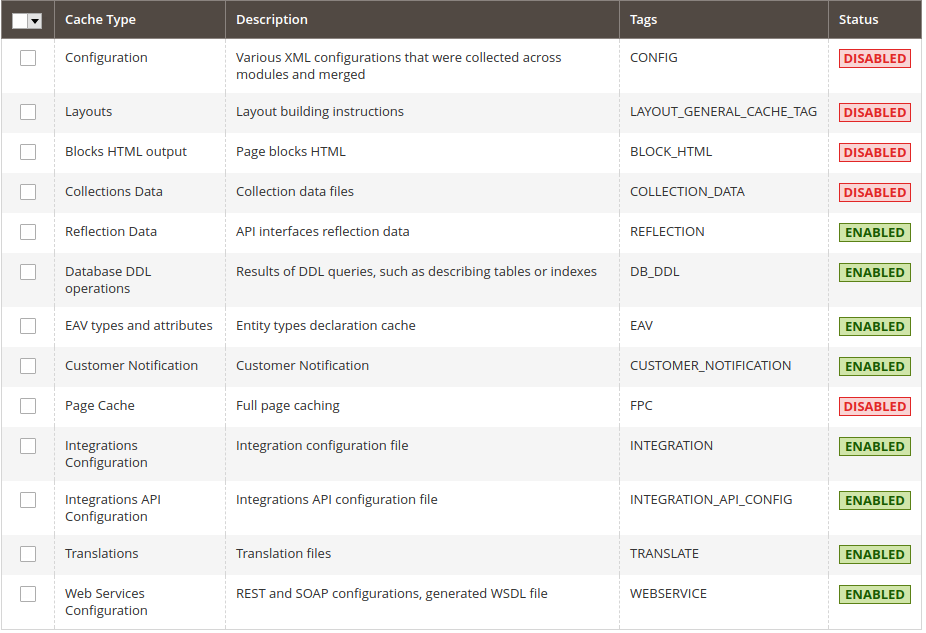926x633 pixels.
Task: Click the ENABLED badge for Integrations Configuration
Action: [x=875, y=447]
